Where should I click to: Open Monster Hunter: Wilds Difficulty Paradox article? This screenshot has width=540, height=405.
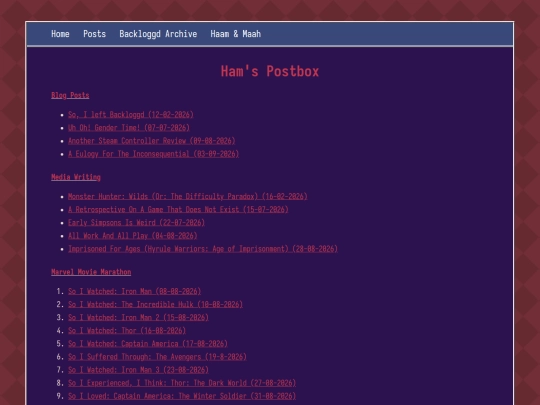(x=188, y=196)
